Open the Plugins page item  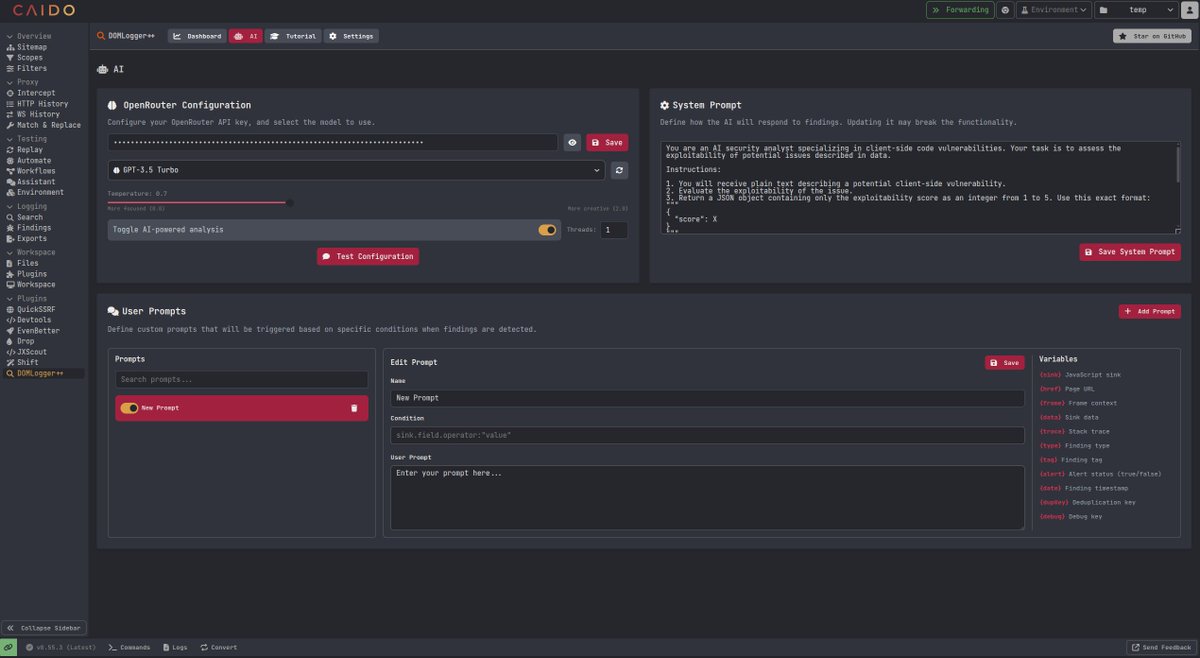(32, 273)
